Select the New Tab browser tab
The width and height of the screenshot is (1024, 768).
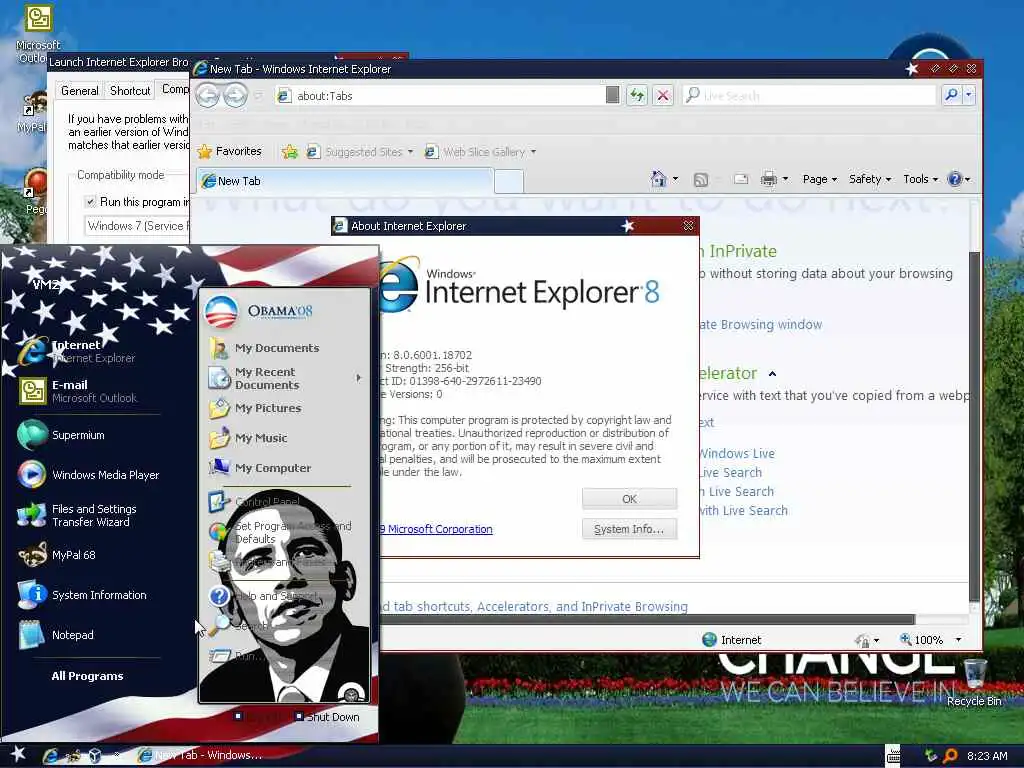345,181
